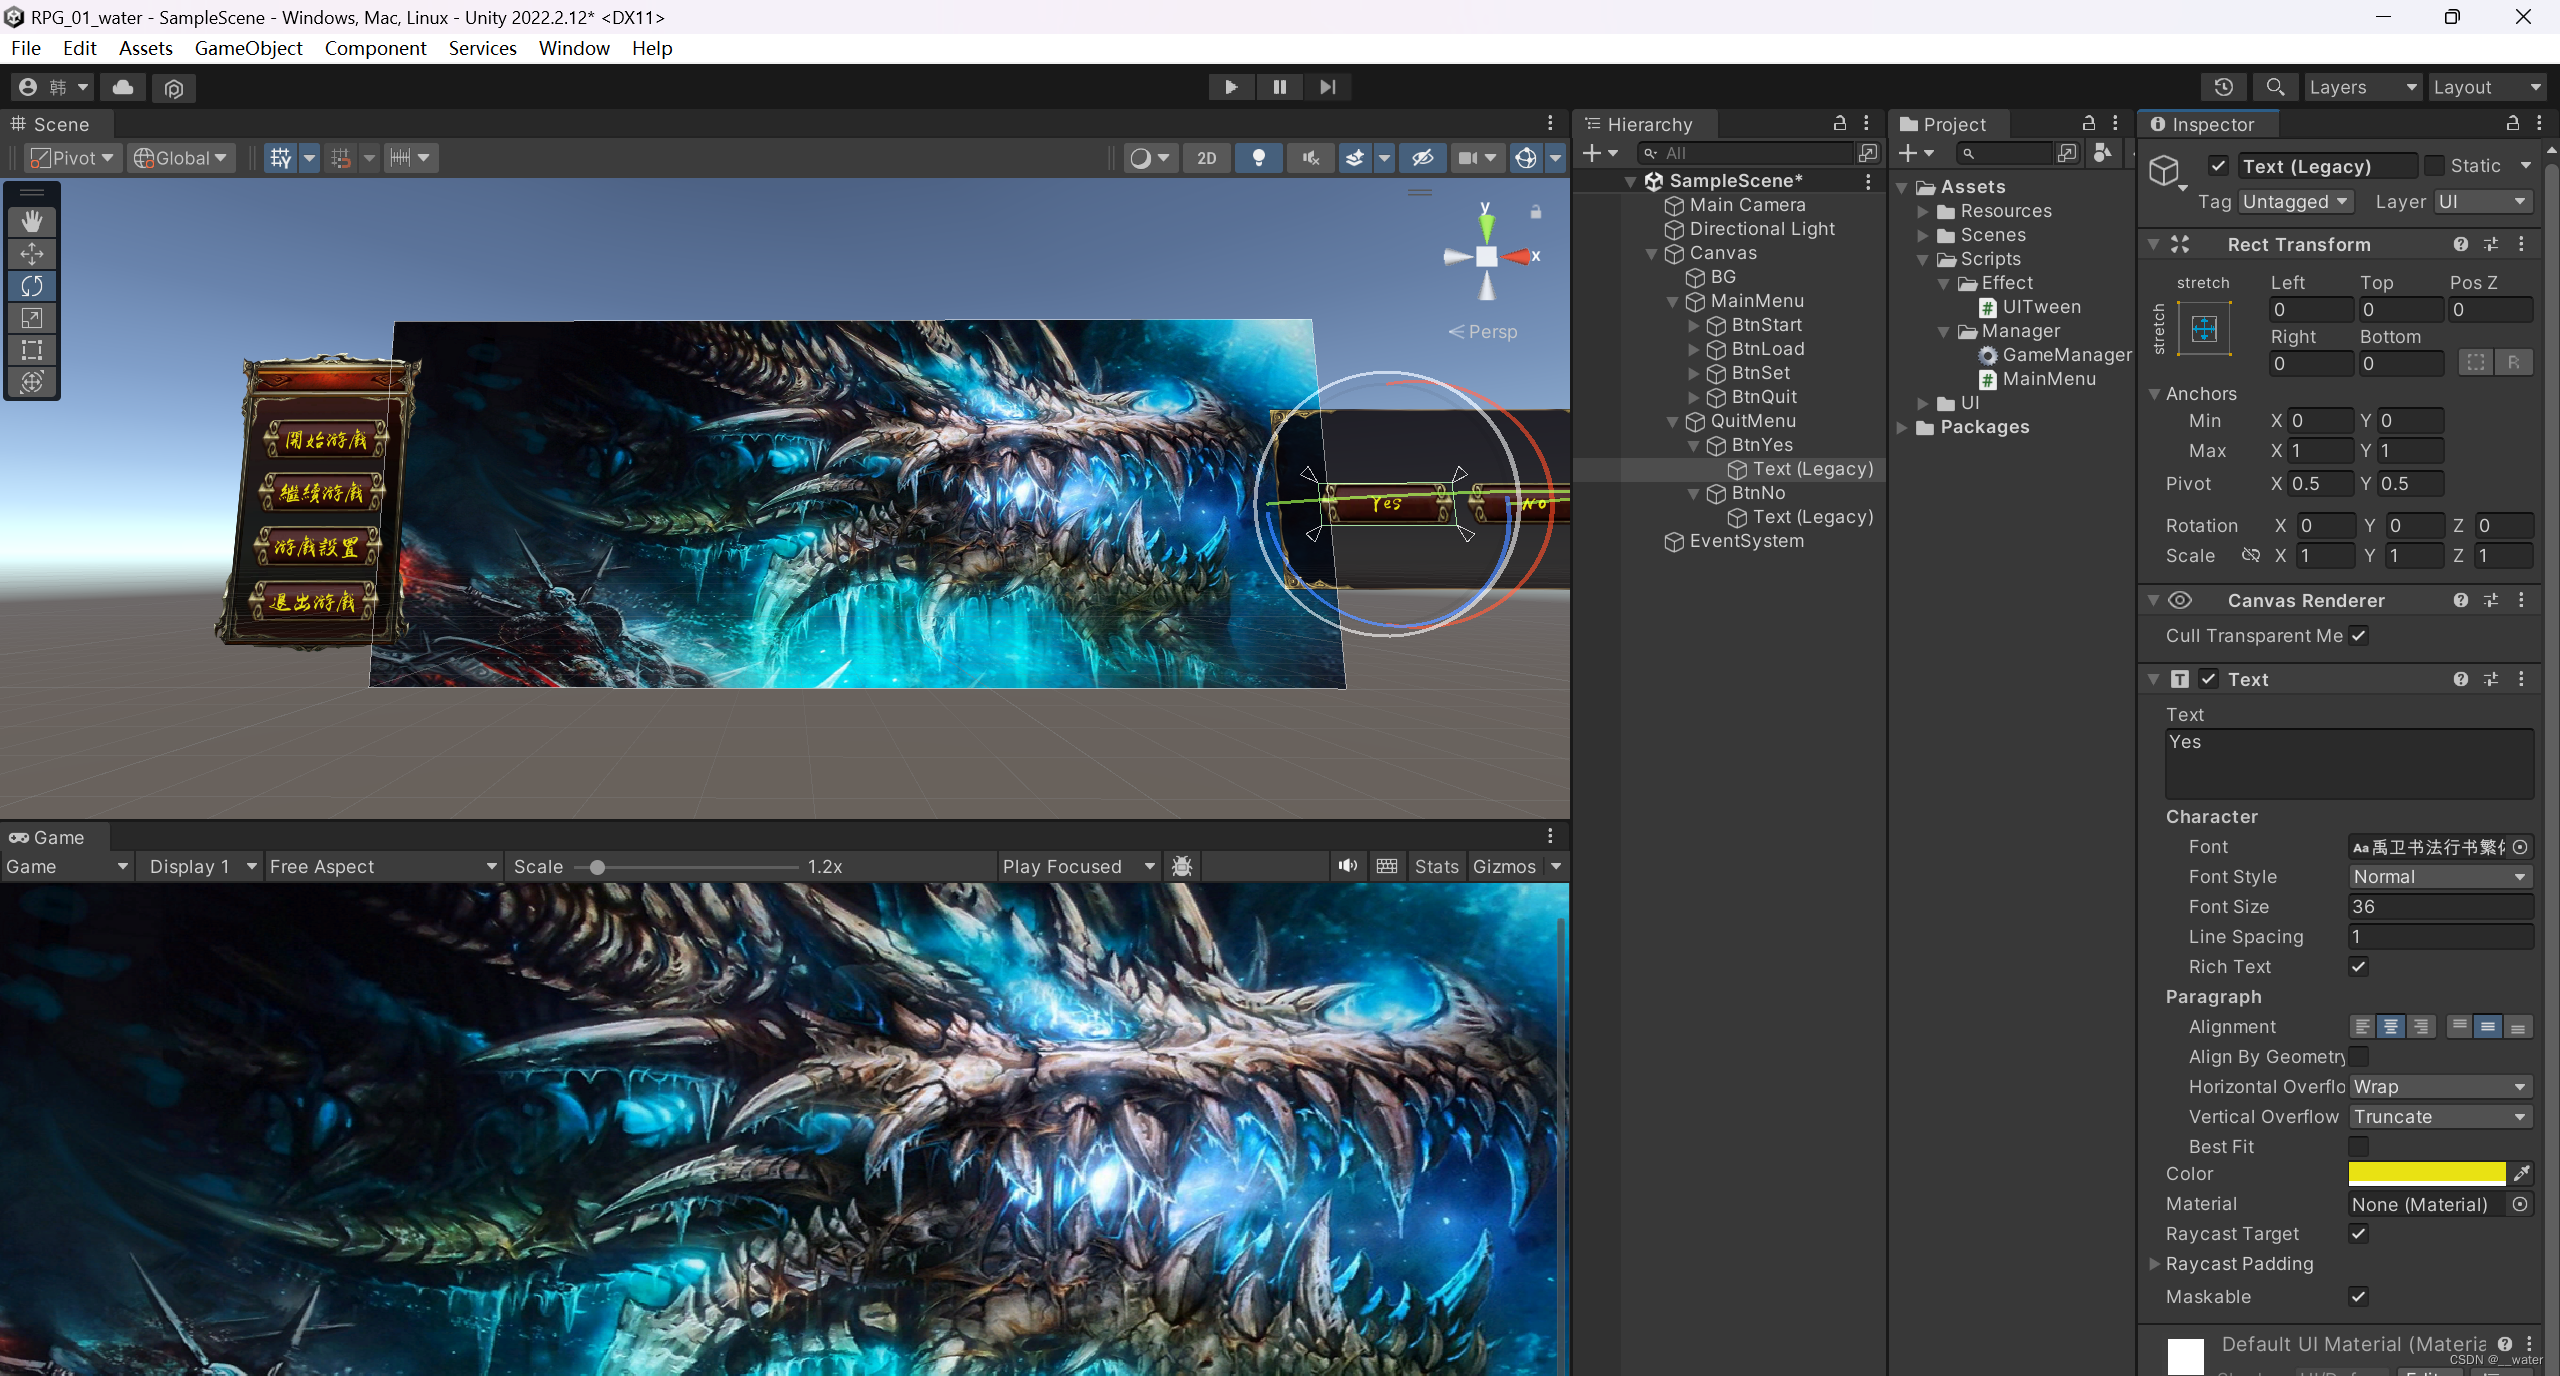Enable Align By Geometry checkbox
Viewport: 2560px width, 1376px height.
click(2358, 1057)
